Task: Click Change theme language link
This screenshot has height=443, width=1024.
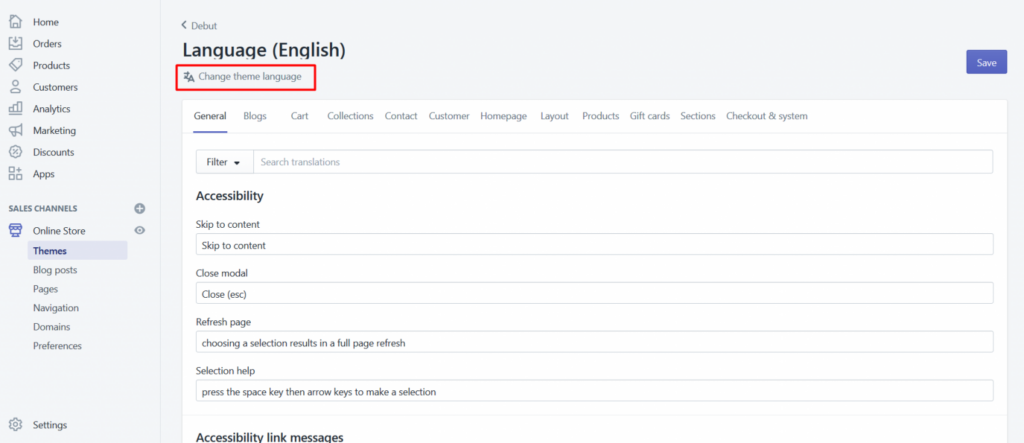Action: [249, 76]
